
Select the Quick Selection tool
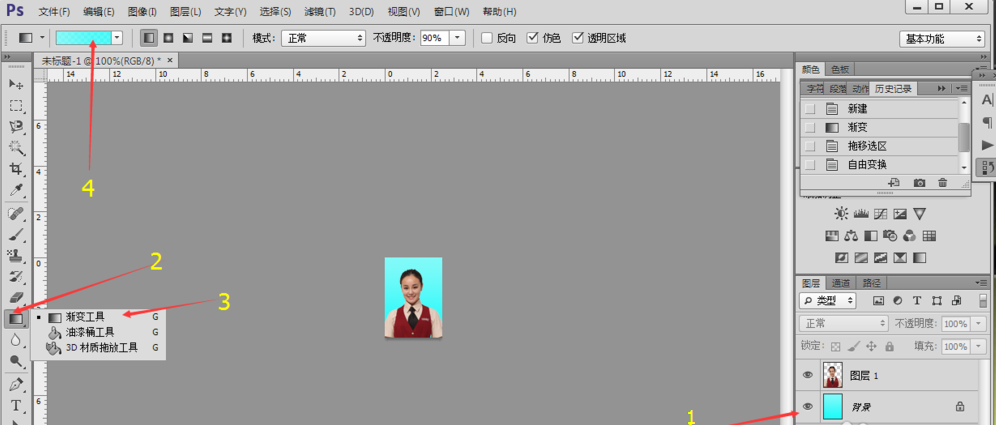click(16, 147)
